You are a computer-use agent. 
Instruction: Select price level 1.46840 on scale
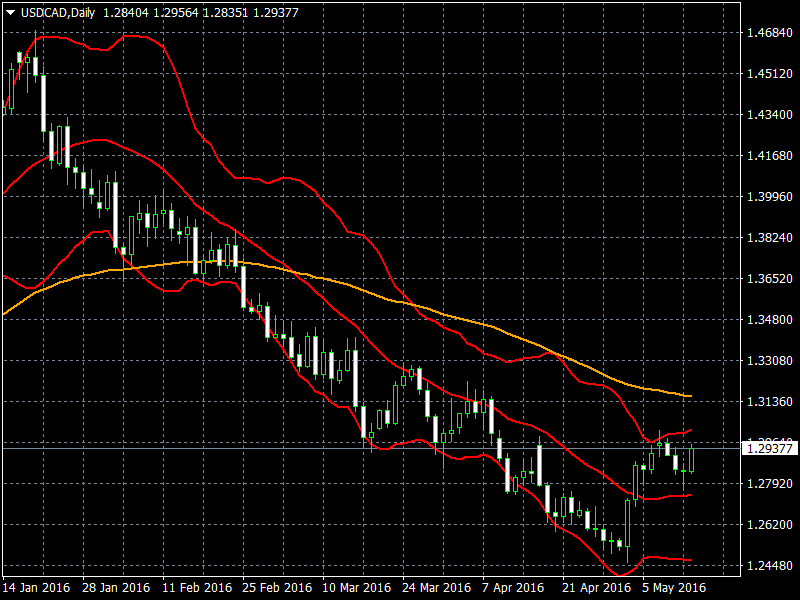pos(770,33)
